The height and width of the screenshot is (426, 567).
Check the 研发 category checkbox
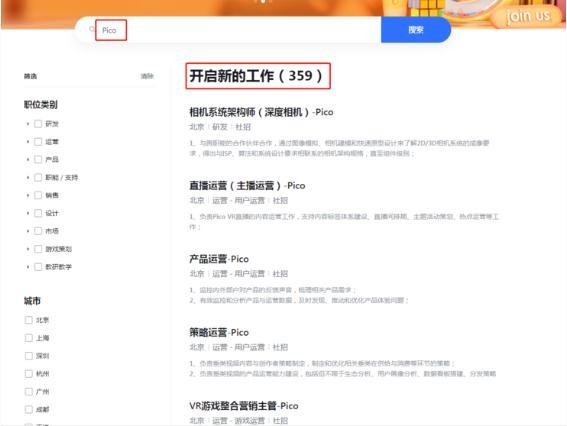38,124
